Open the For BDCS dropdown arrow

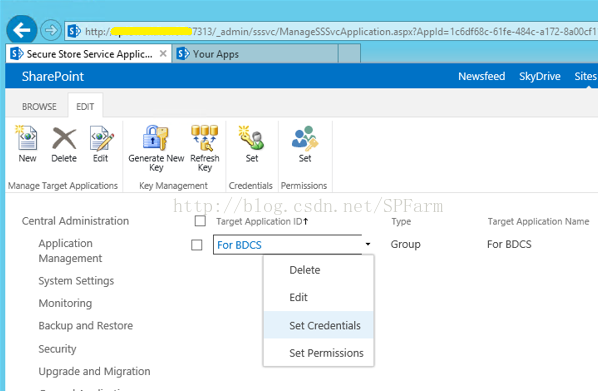tap(368, 244)
